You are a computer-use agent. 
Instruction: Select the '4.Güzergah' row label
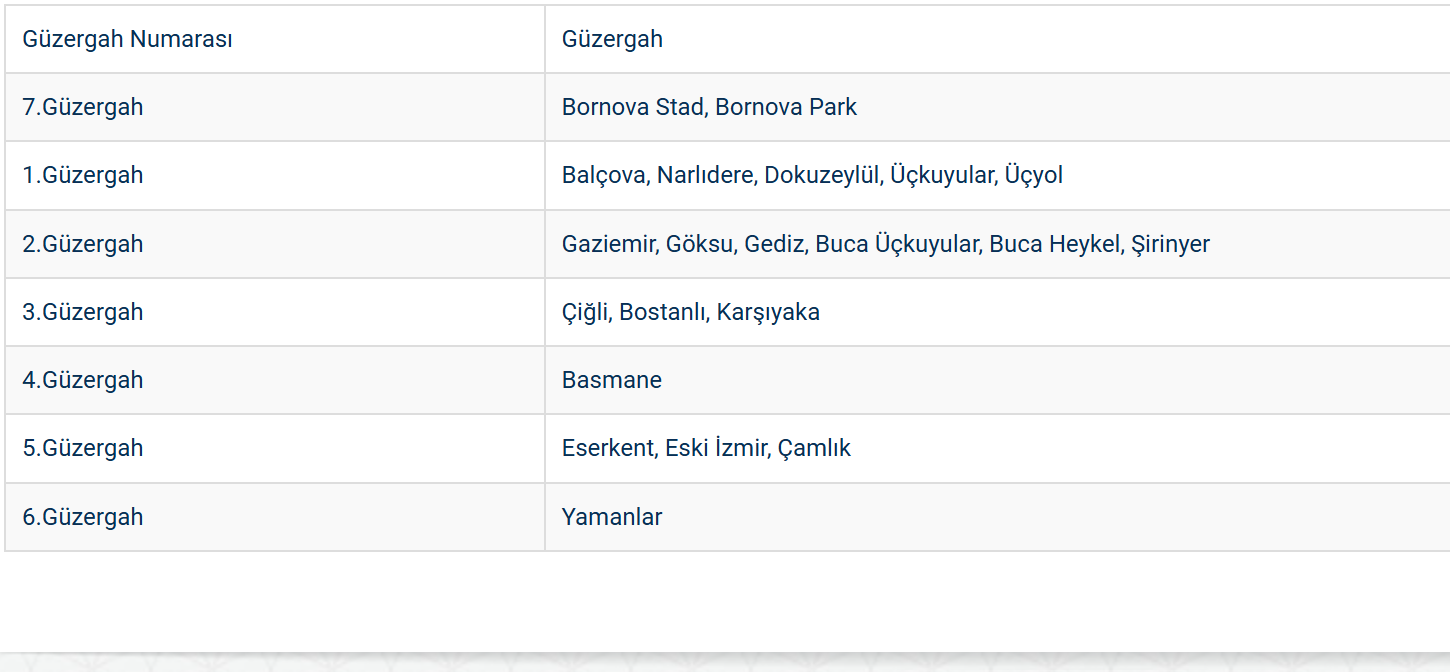pyautogui.click(x=83, y=380)
